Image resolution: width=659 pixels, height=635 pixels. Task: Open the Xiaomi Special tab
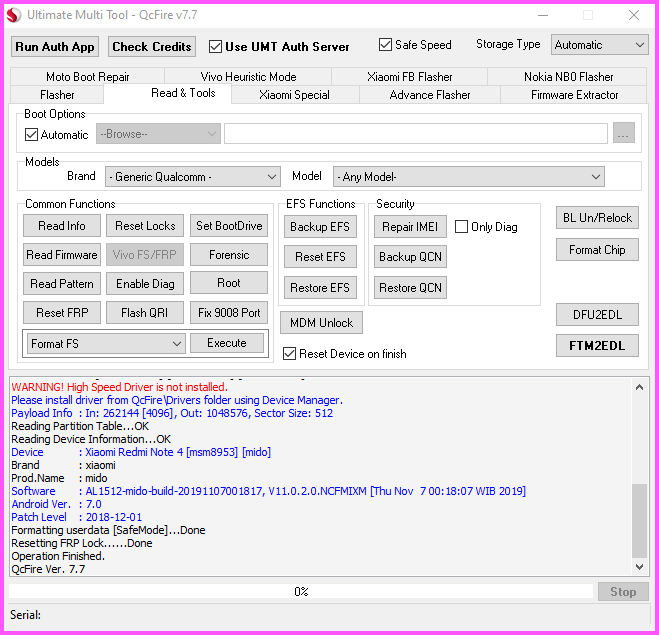coord(294,95)
